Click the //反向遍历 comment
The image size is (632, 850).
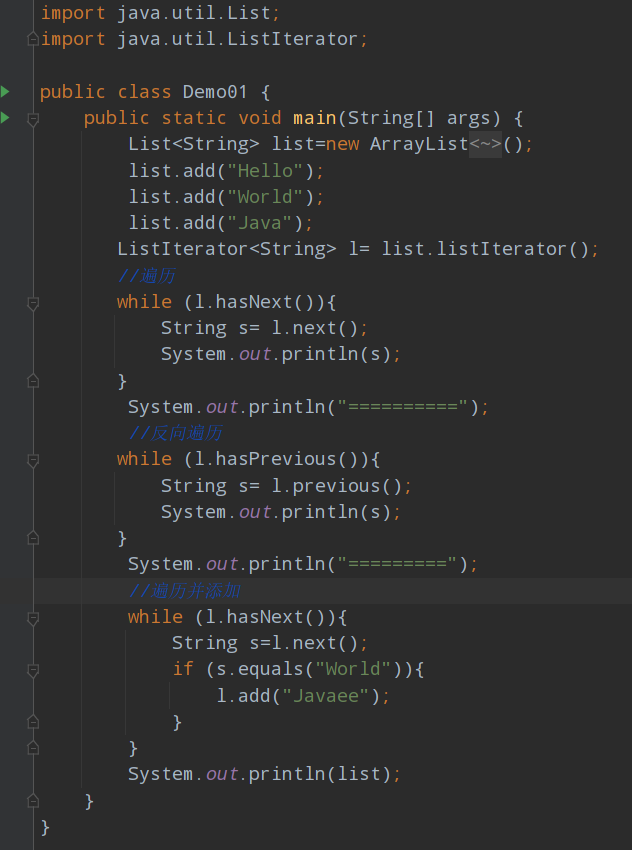click(x=176, y=433)
